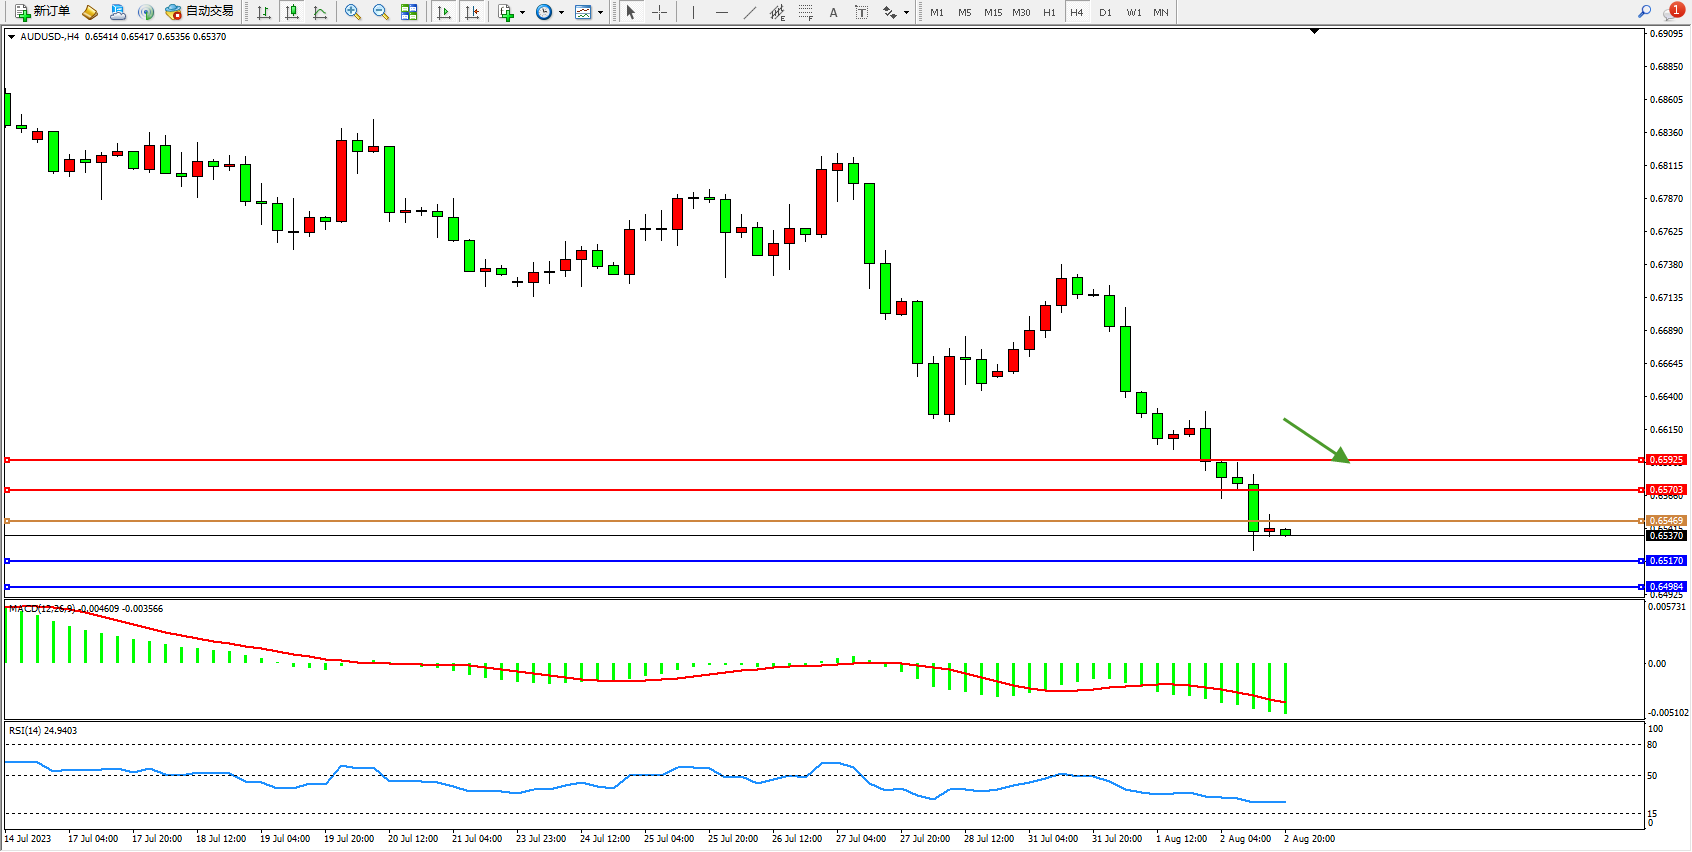
Task: Select the draw trendline tool
Action: coord(749,12)
